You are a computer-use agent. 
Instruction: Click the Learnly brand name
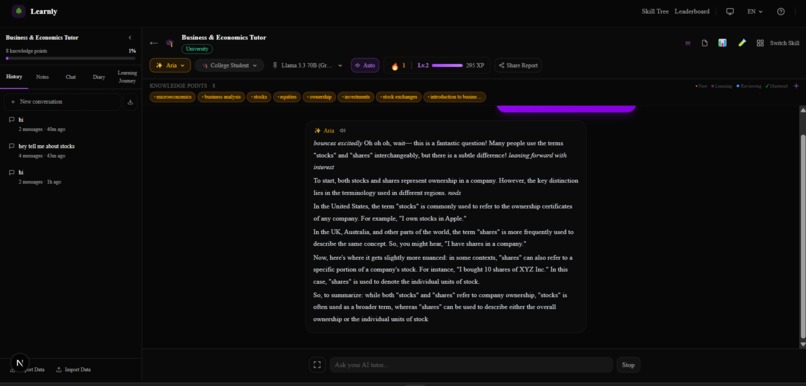pos(44,11)
